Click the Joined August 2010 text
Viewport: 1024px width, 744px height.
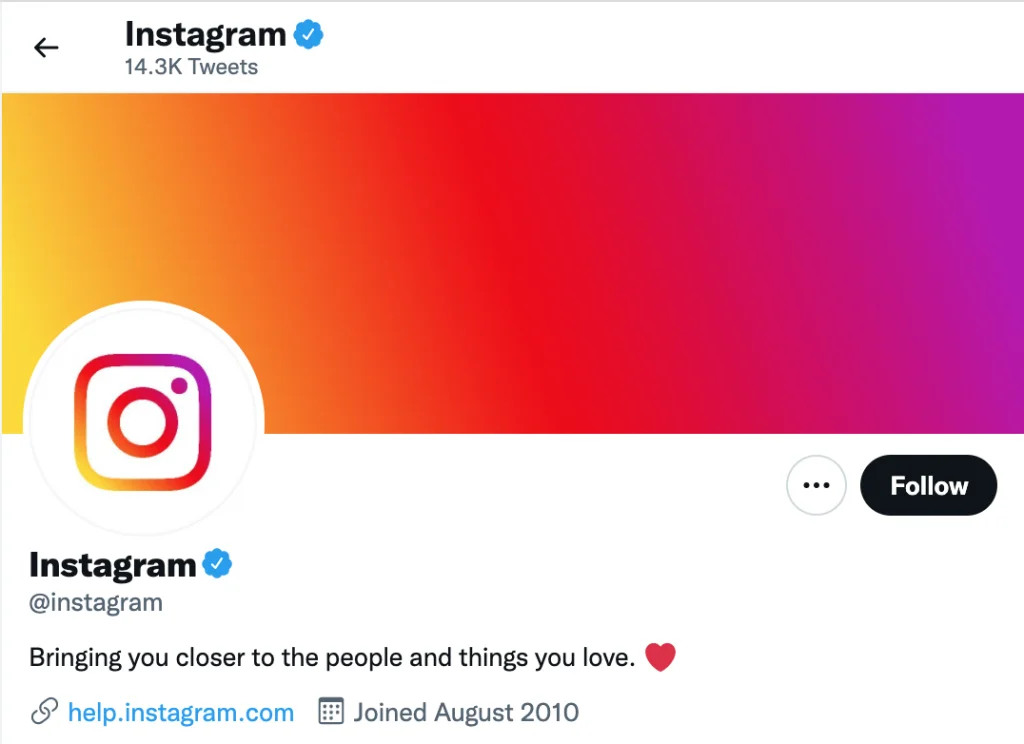pyautogui.click(x=466, y=712)
